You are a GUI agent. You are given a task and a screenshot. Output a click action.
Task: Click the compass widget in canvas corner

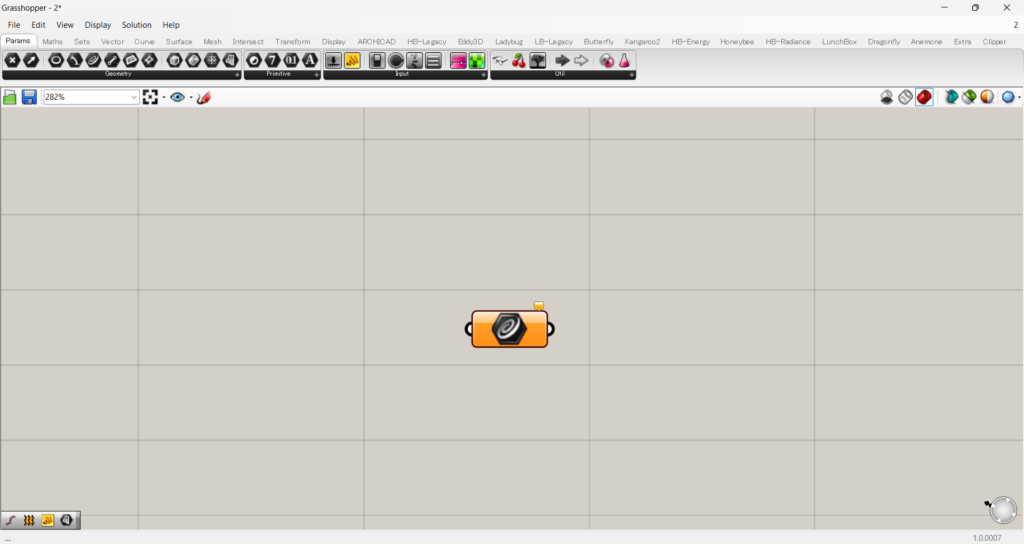[1001, 510]
